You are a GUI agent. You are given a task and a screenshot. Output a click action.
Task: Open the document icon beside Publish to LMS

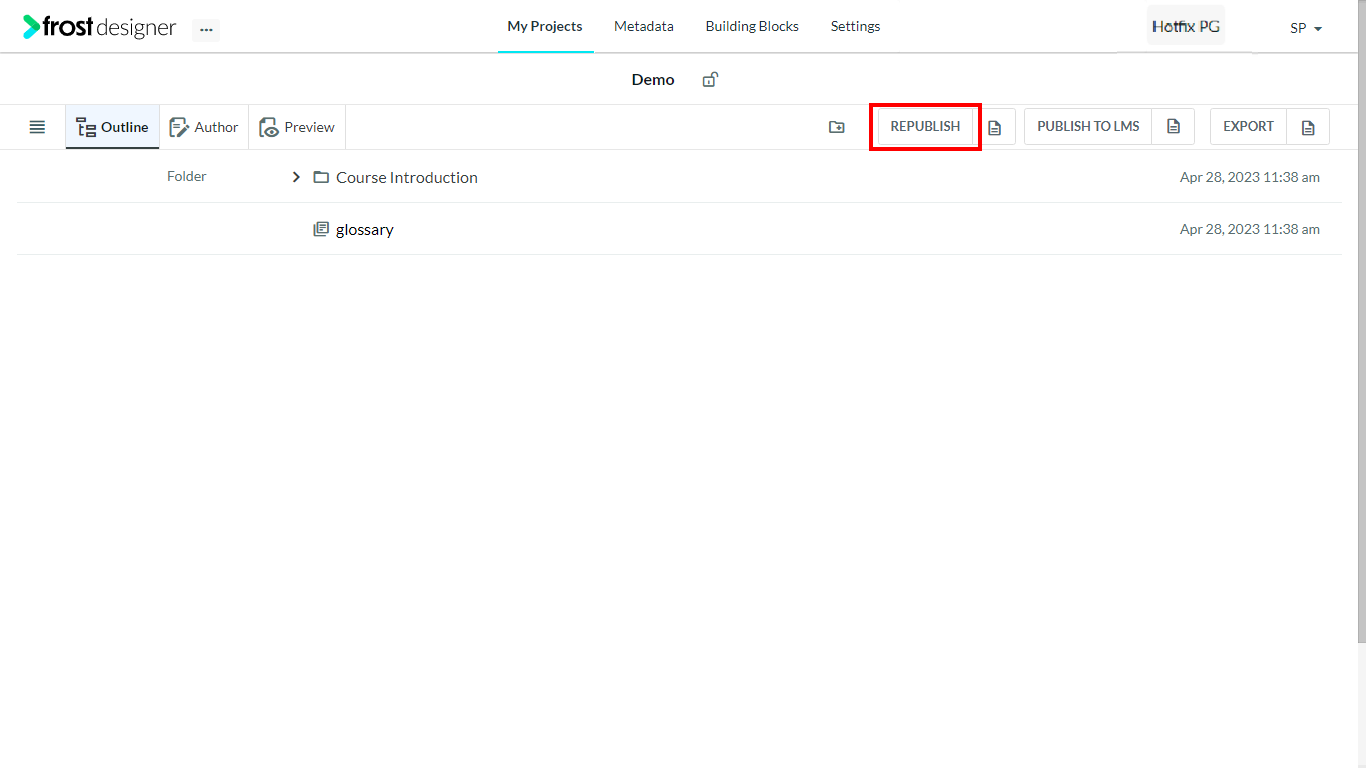tap(1174, 127)
